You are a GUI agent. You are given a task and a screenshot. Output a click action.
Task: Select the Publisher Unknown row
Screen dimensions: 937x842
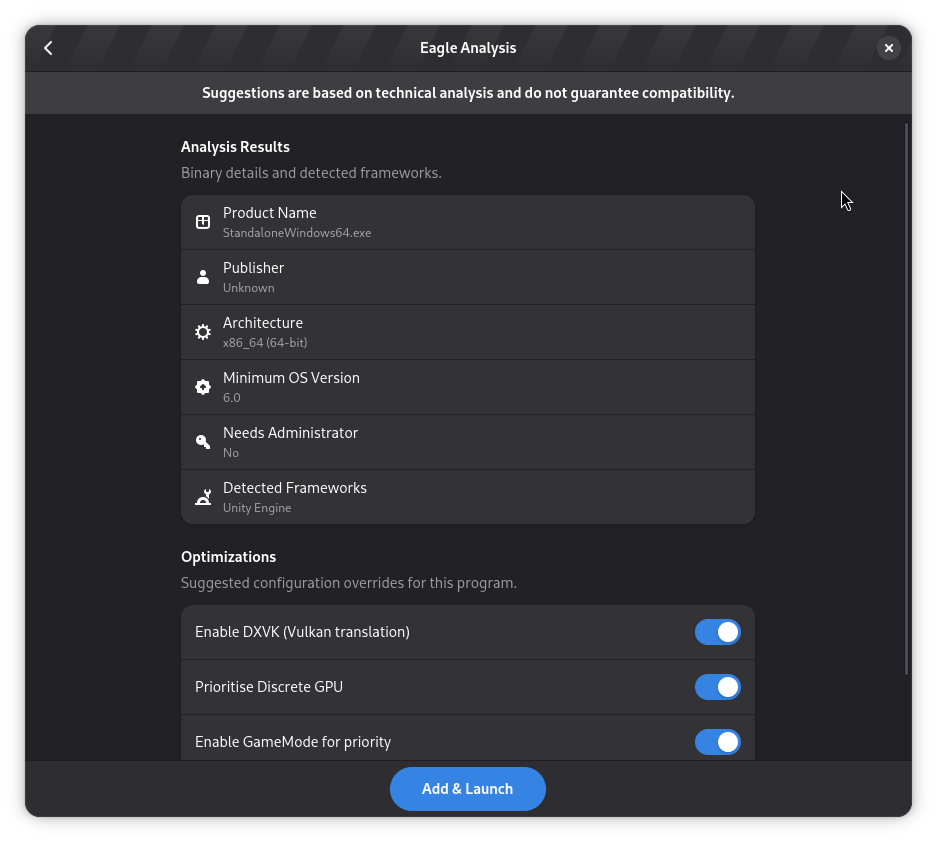(x=467, y=277)
